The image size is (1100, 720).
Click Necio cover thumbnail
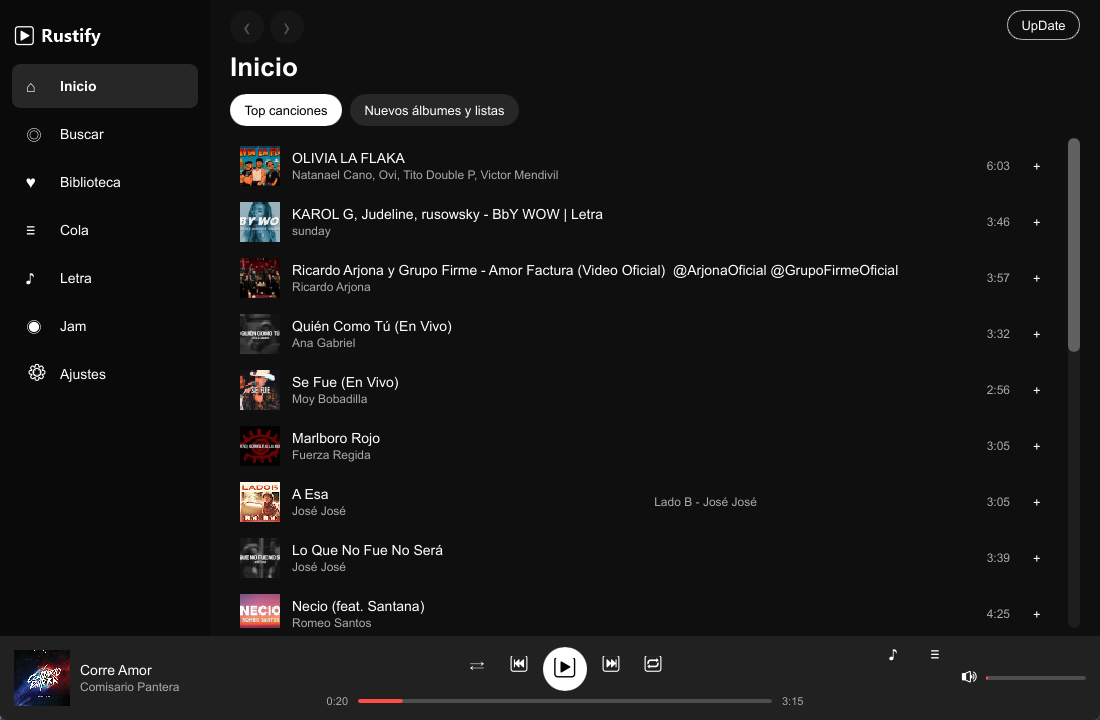260,611
